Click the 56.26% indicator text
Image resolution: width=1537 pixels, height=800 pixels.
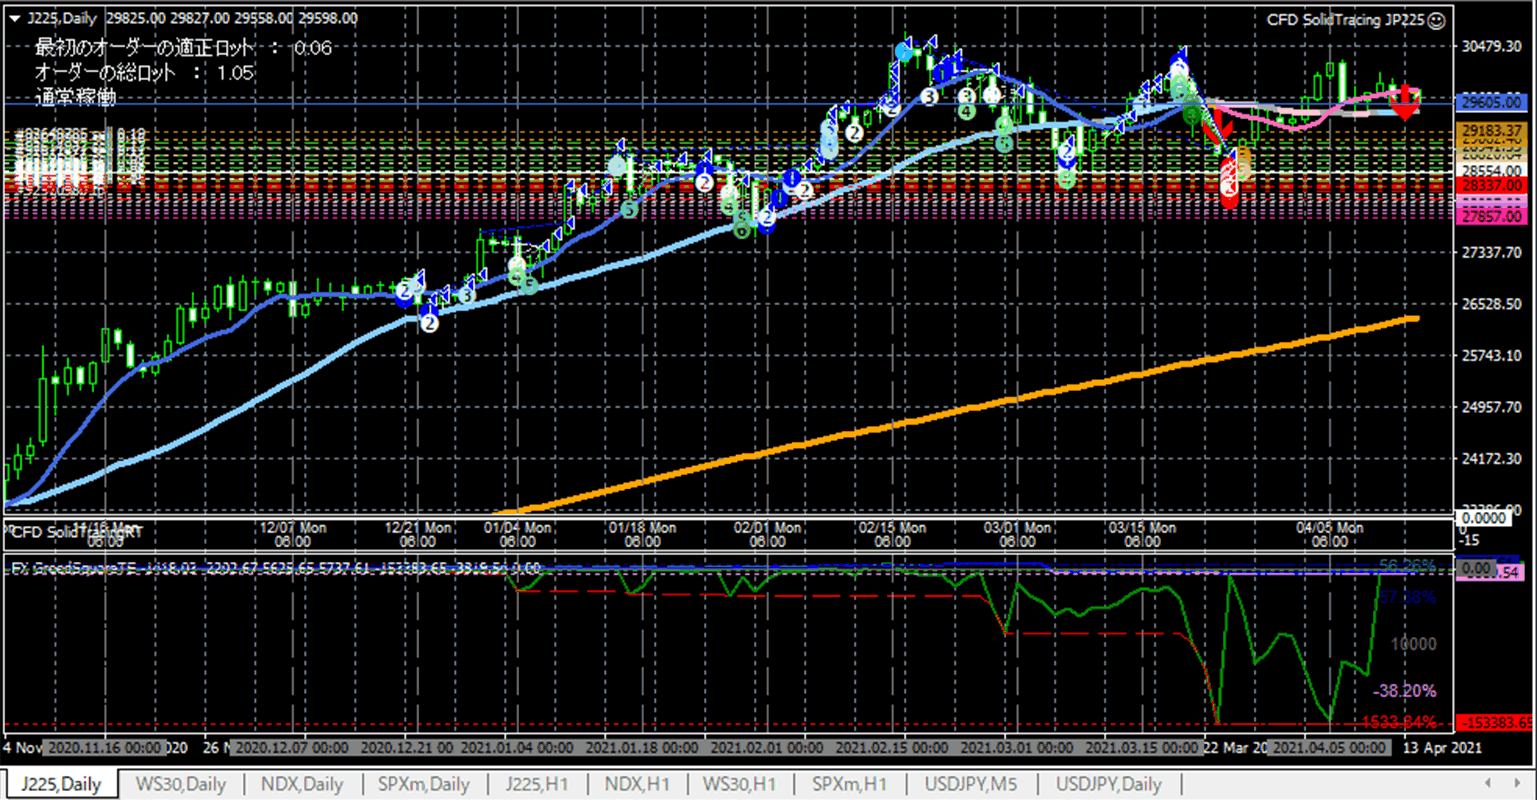(x=1406, y=565)
